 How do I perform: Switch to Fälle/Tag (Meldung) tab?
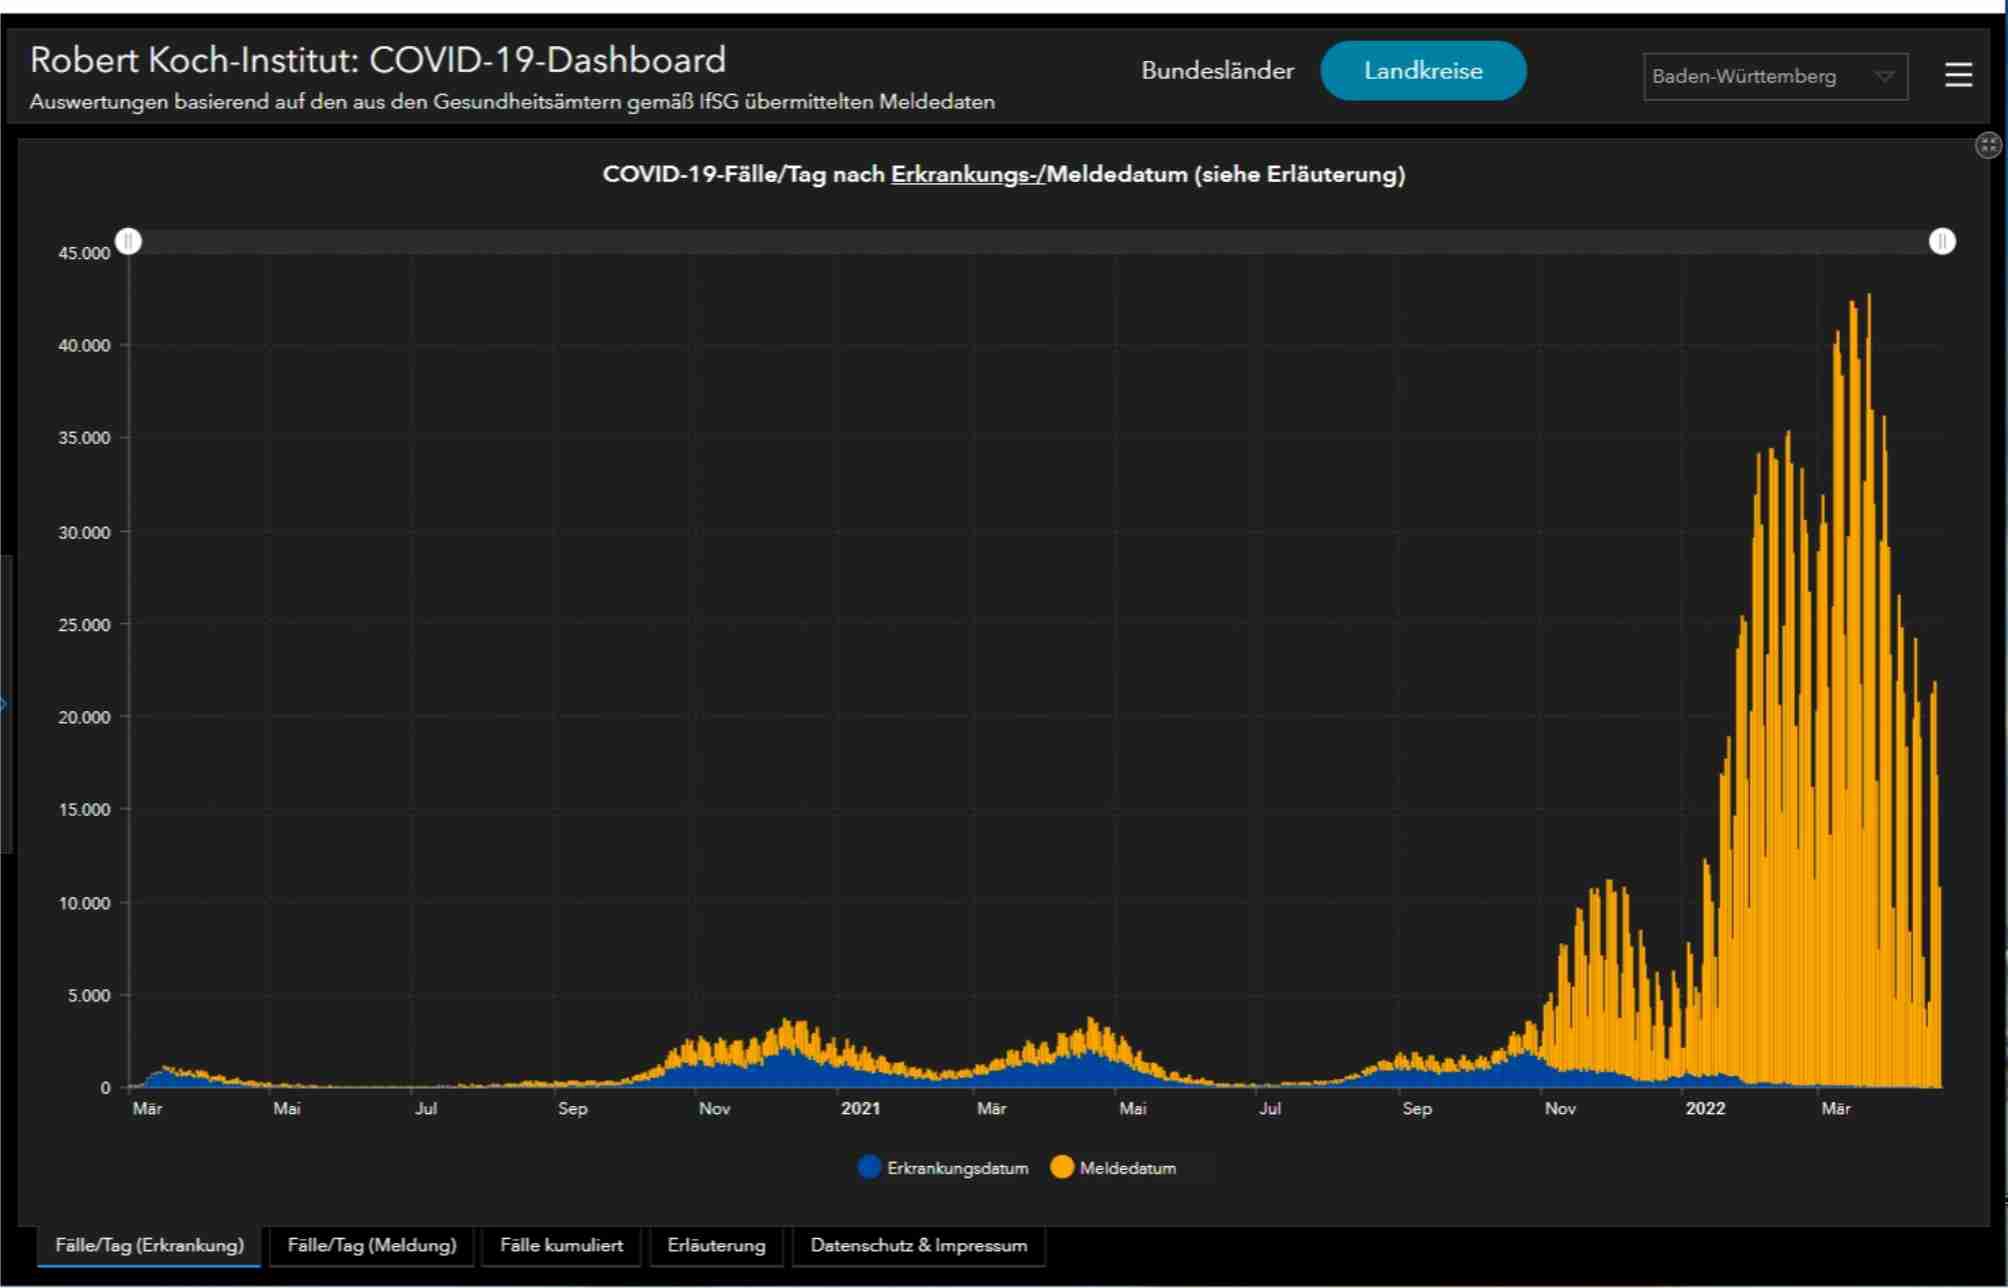[x=371, y=1245]
